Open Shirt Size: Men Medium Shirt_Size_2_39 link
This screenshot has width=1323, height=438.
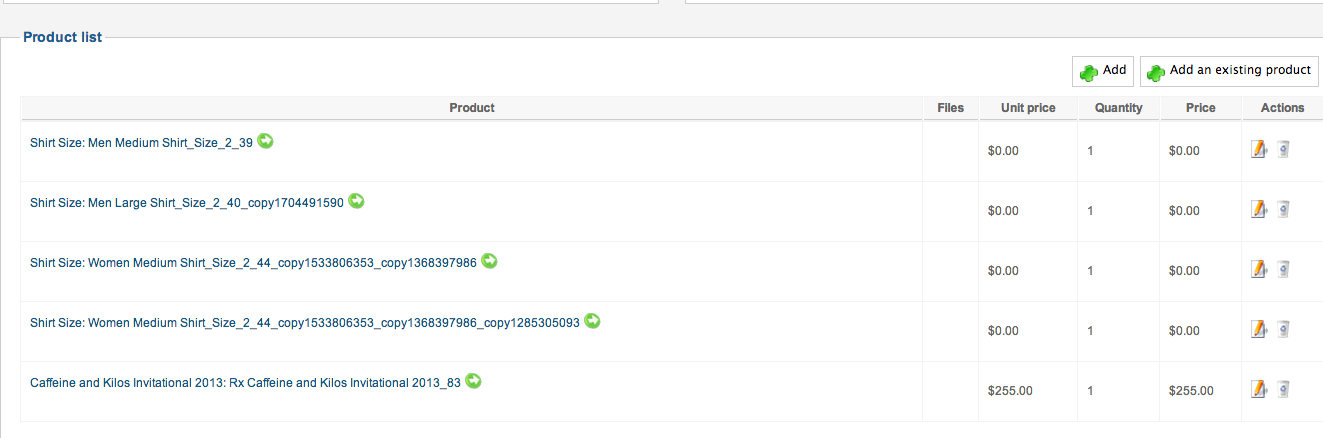[141, 143]
